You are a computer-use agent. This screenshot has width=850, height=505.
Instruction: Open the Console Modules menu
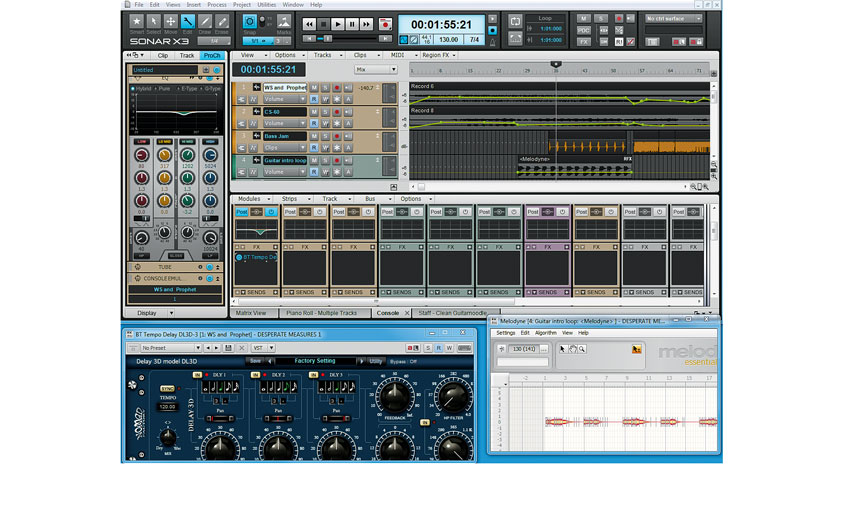click(253, 199)
